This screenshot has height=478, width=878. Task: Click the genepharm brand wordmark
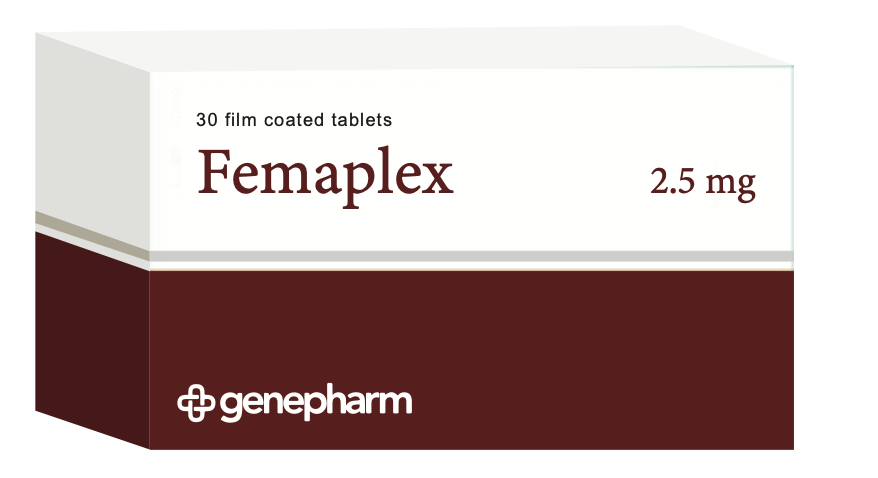(x=314, y=403)
